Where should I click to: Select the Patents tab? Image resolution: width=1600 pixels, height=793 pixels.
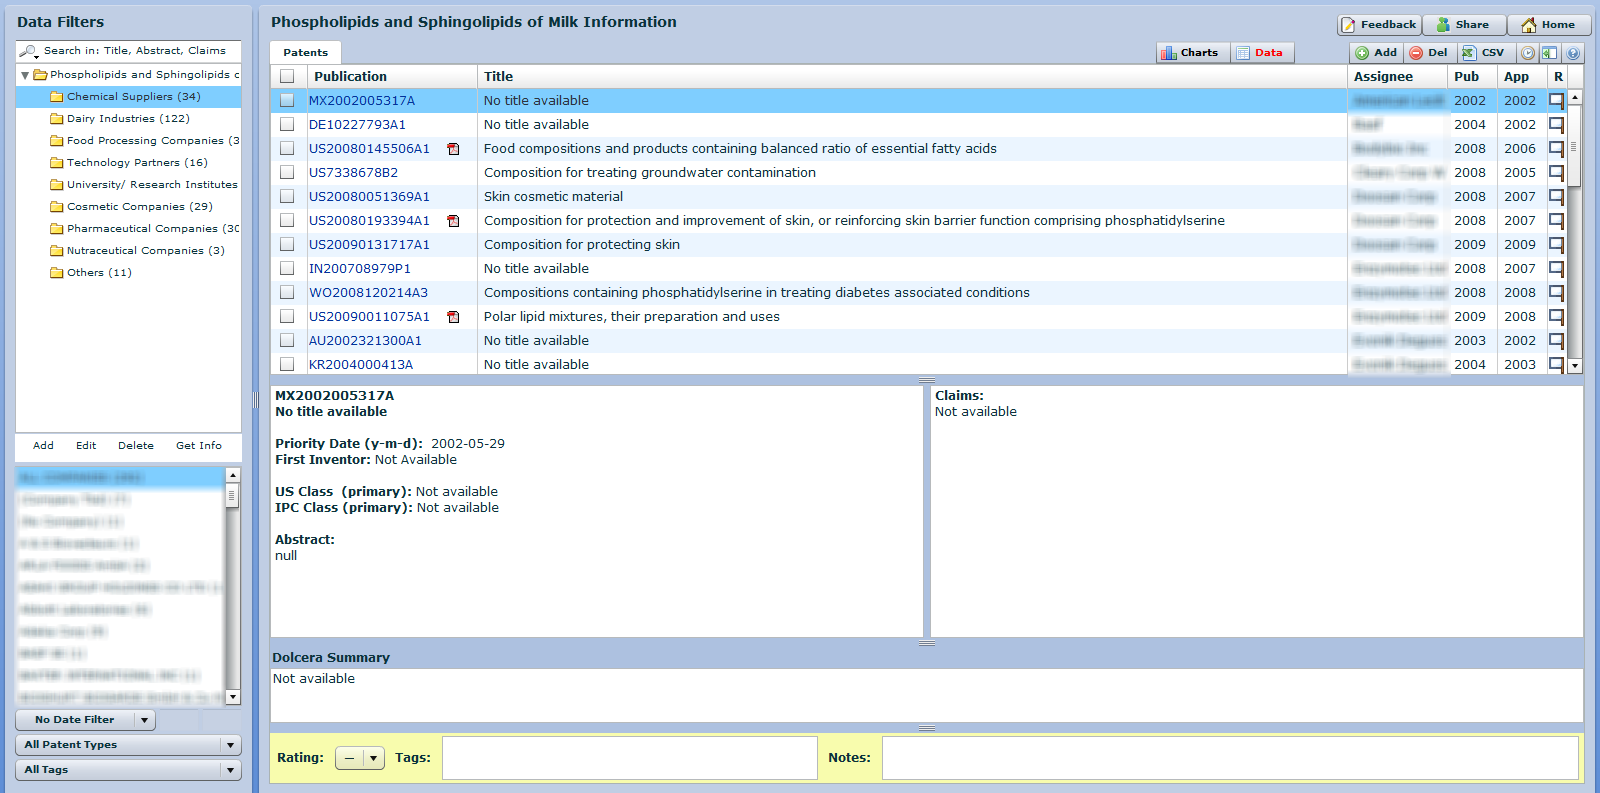point(305,53)
